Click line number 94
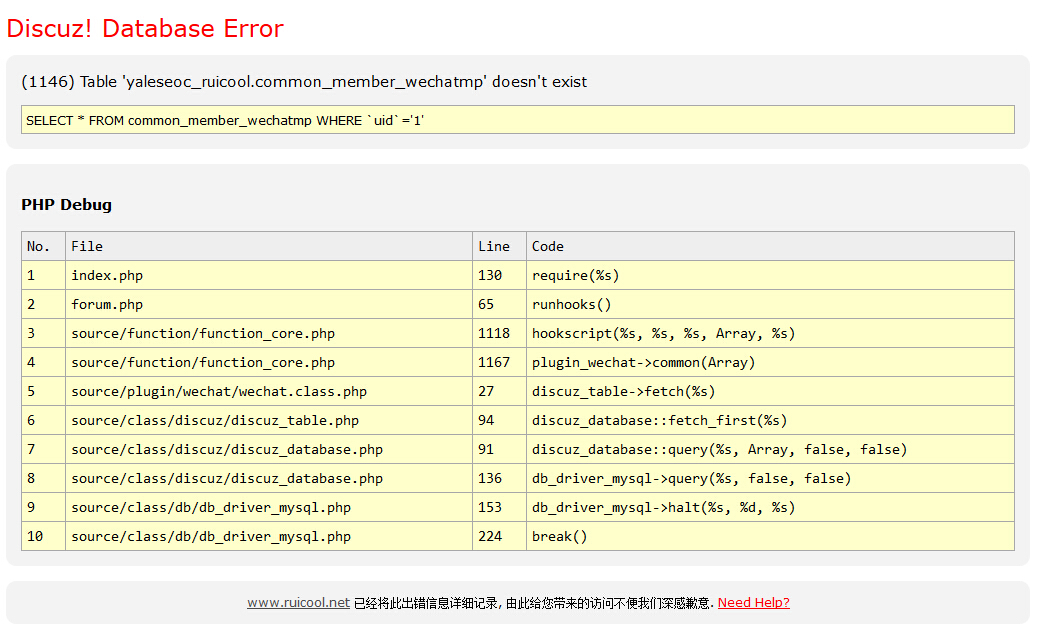Viewport: 1042px width, 633px height. 499,420
